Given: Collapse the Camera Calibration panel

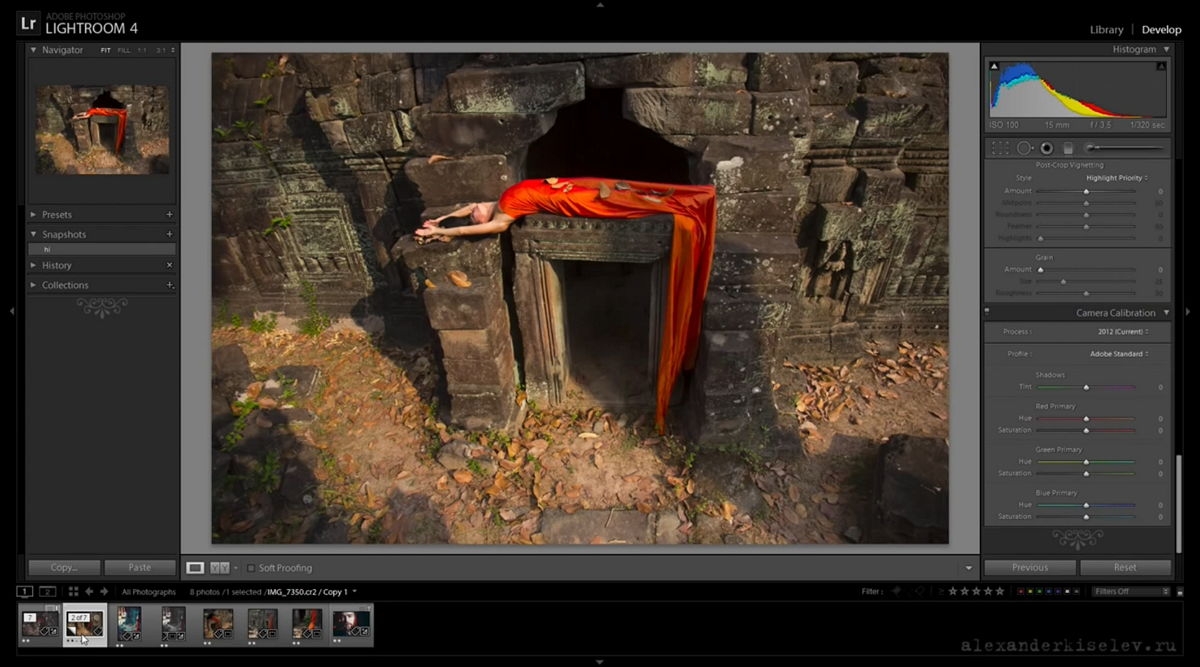Looking at the screenshot, I should pyautogui.click(x=1166, y=313).
